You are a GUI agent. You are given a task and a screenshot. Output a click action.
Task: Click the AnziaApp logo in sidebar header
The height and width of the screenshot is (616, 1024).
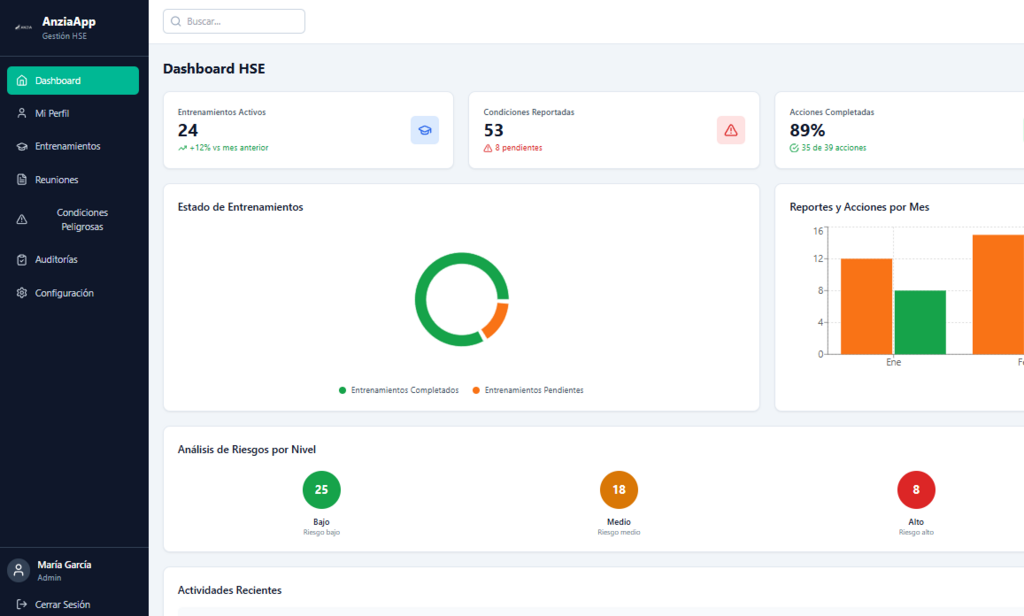point(24,28)
